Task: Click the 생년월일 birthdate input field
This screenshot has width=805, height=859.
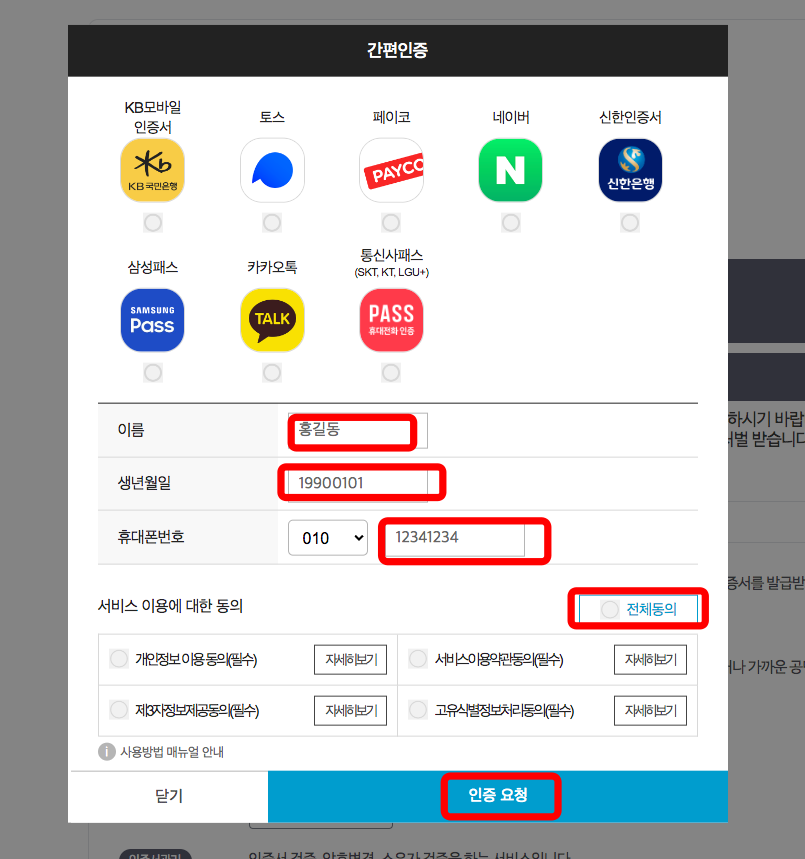Action: point(358,483)
